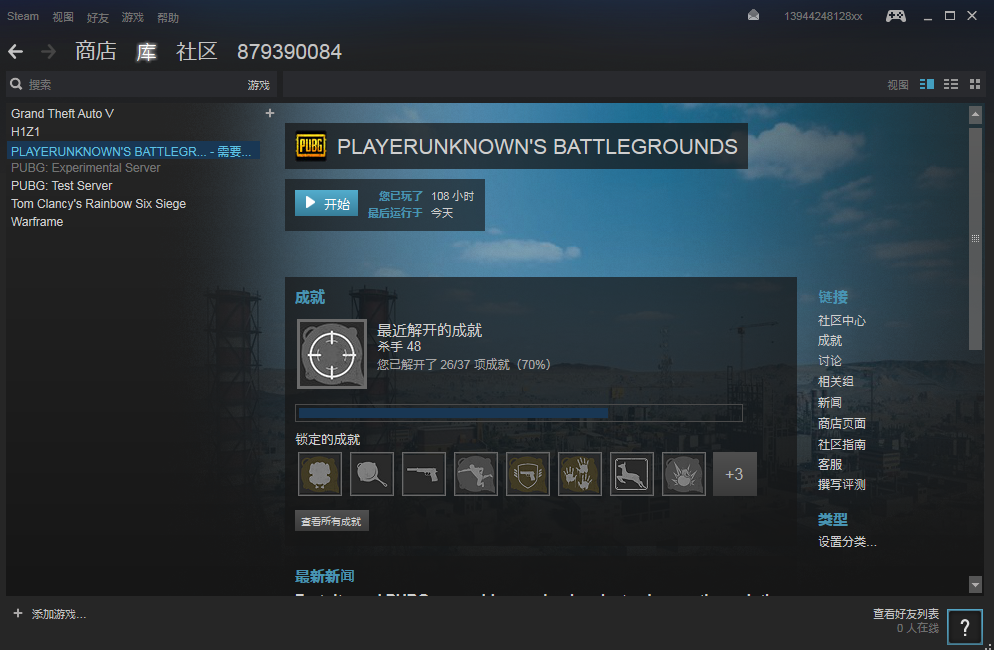This screenshot has width=994, height=650.
Task: Open the 商店页面 link
Action: tap(841, 424)
